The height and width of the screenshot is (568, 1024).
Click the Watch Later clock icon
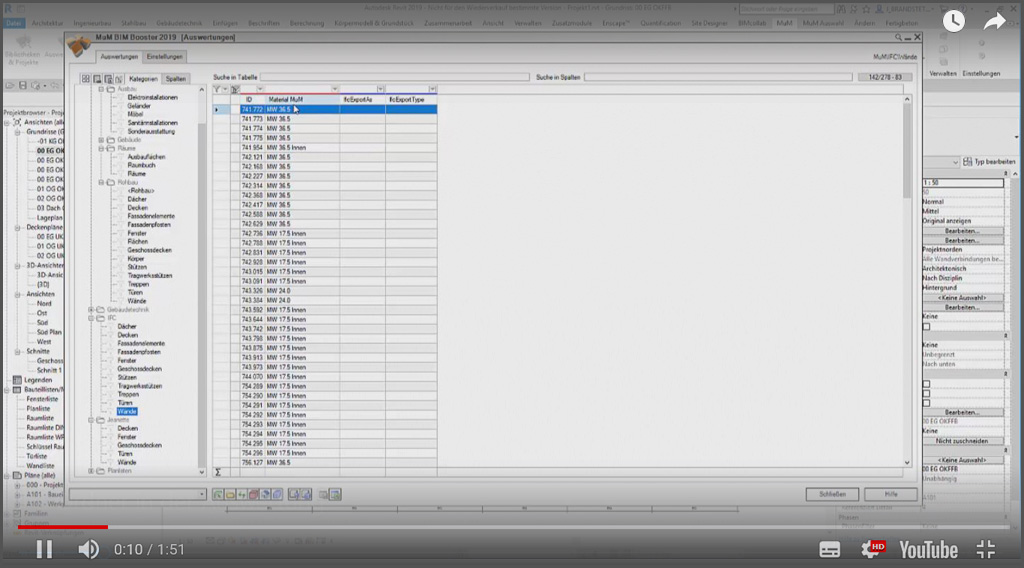coord(954,21)
